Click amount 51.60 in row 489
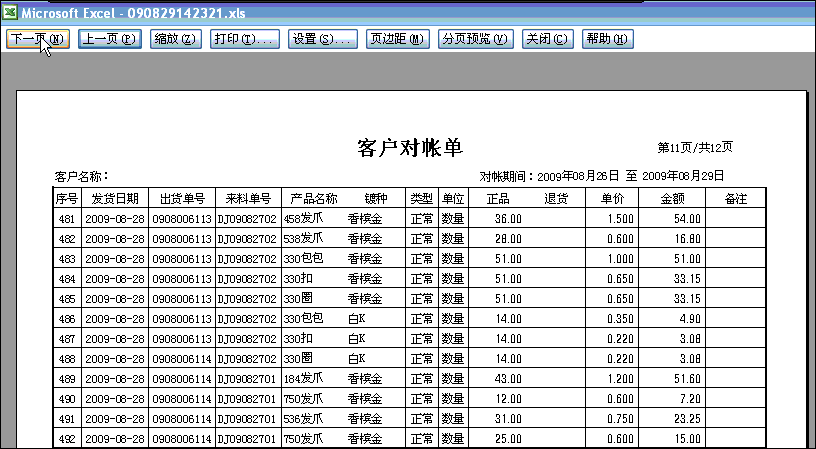The image size is (816, 449). 687,379
